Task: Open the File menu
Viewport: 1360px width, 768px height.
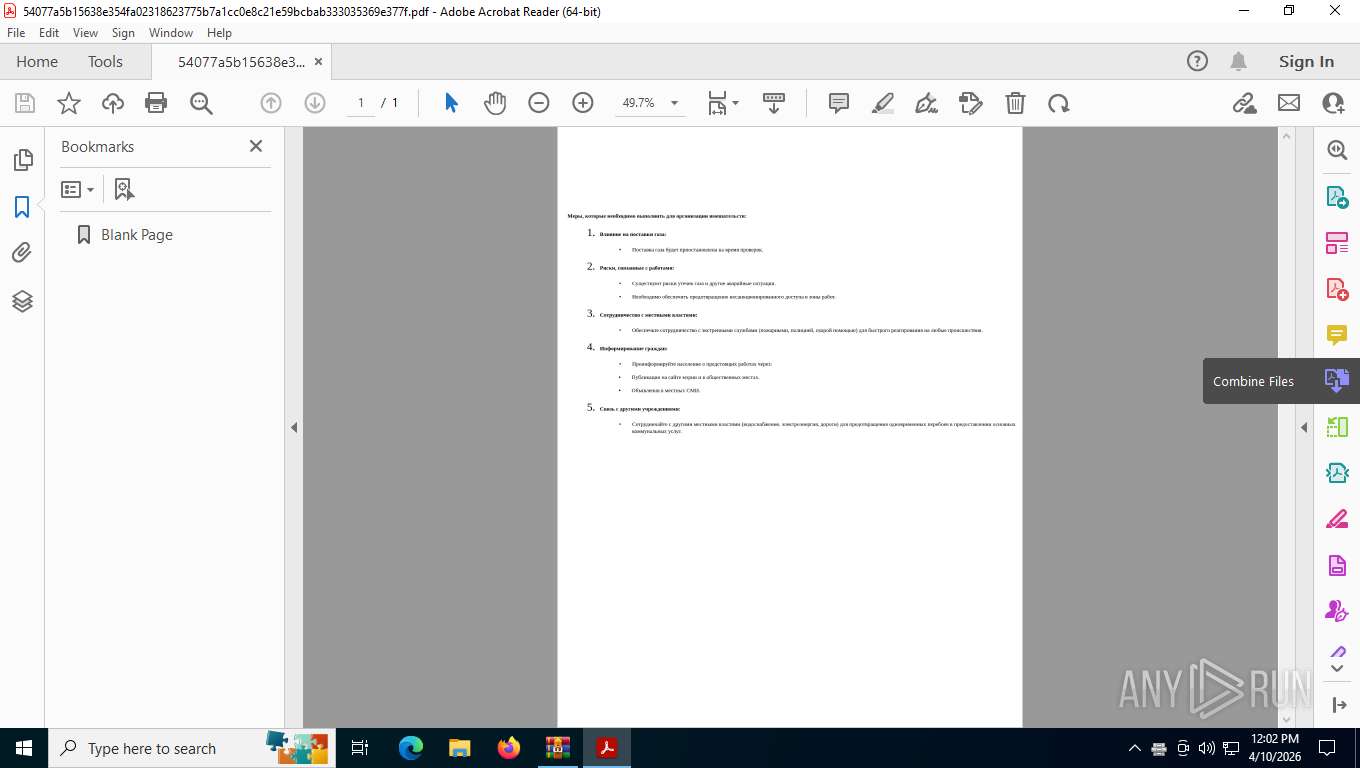Action: point(16,33)
